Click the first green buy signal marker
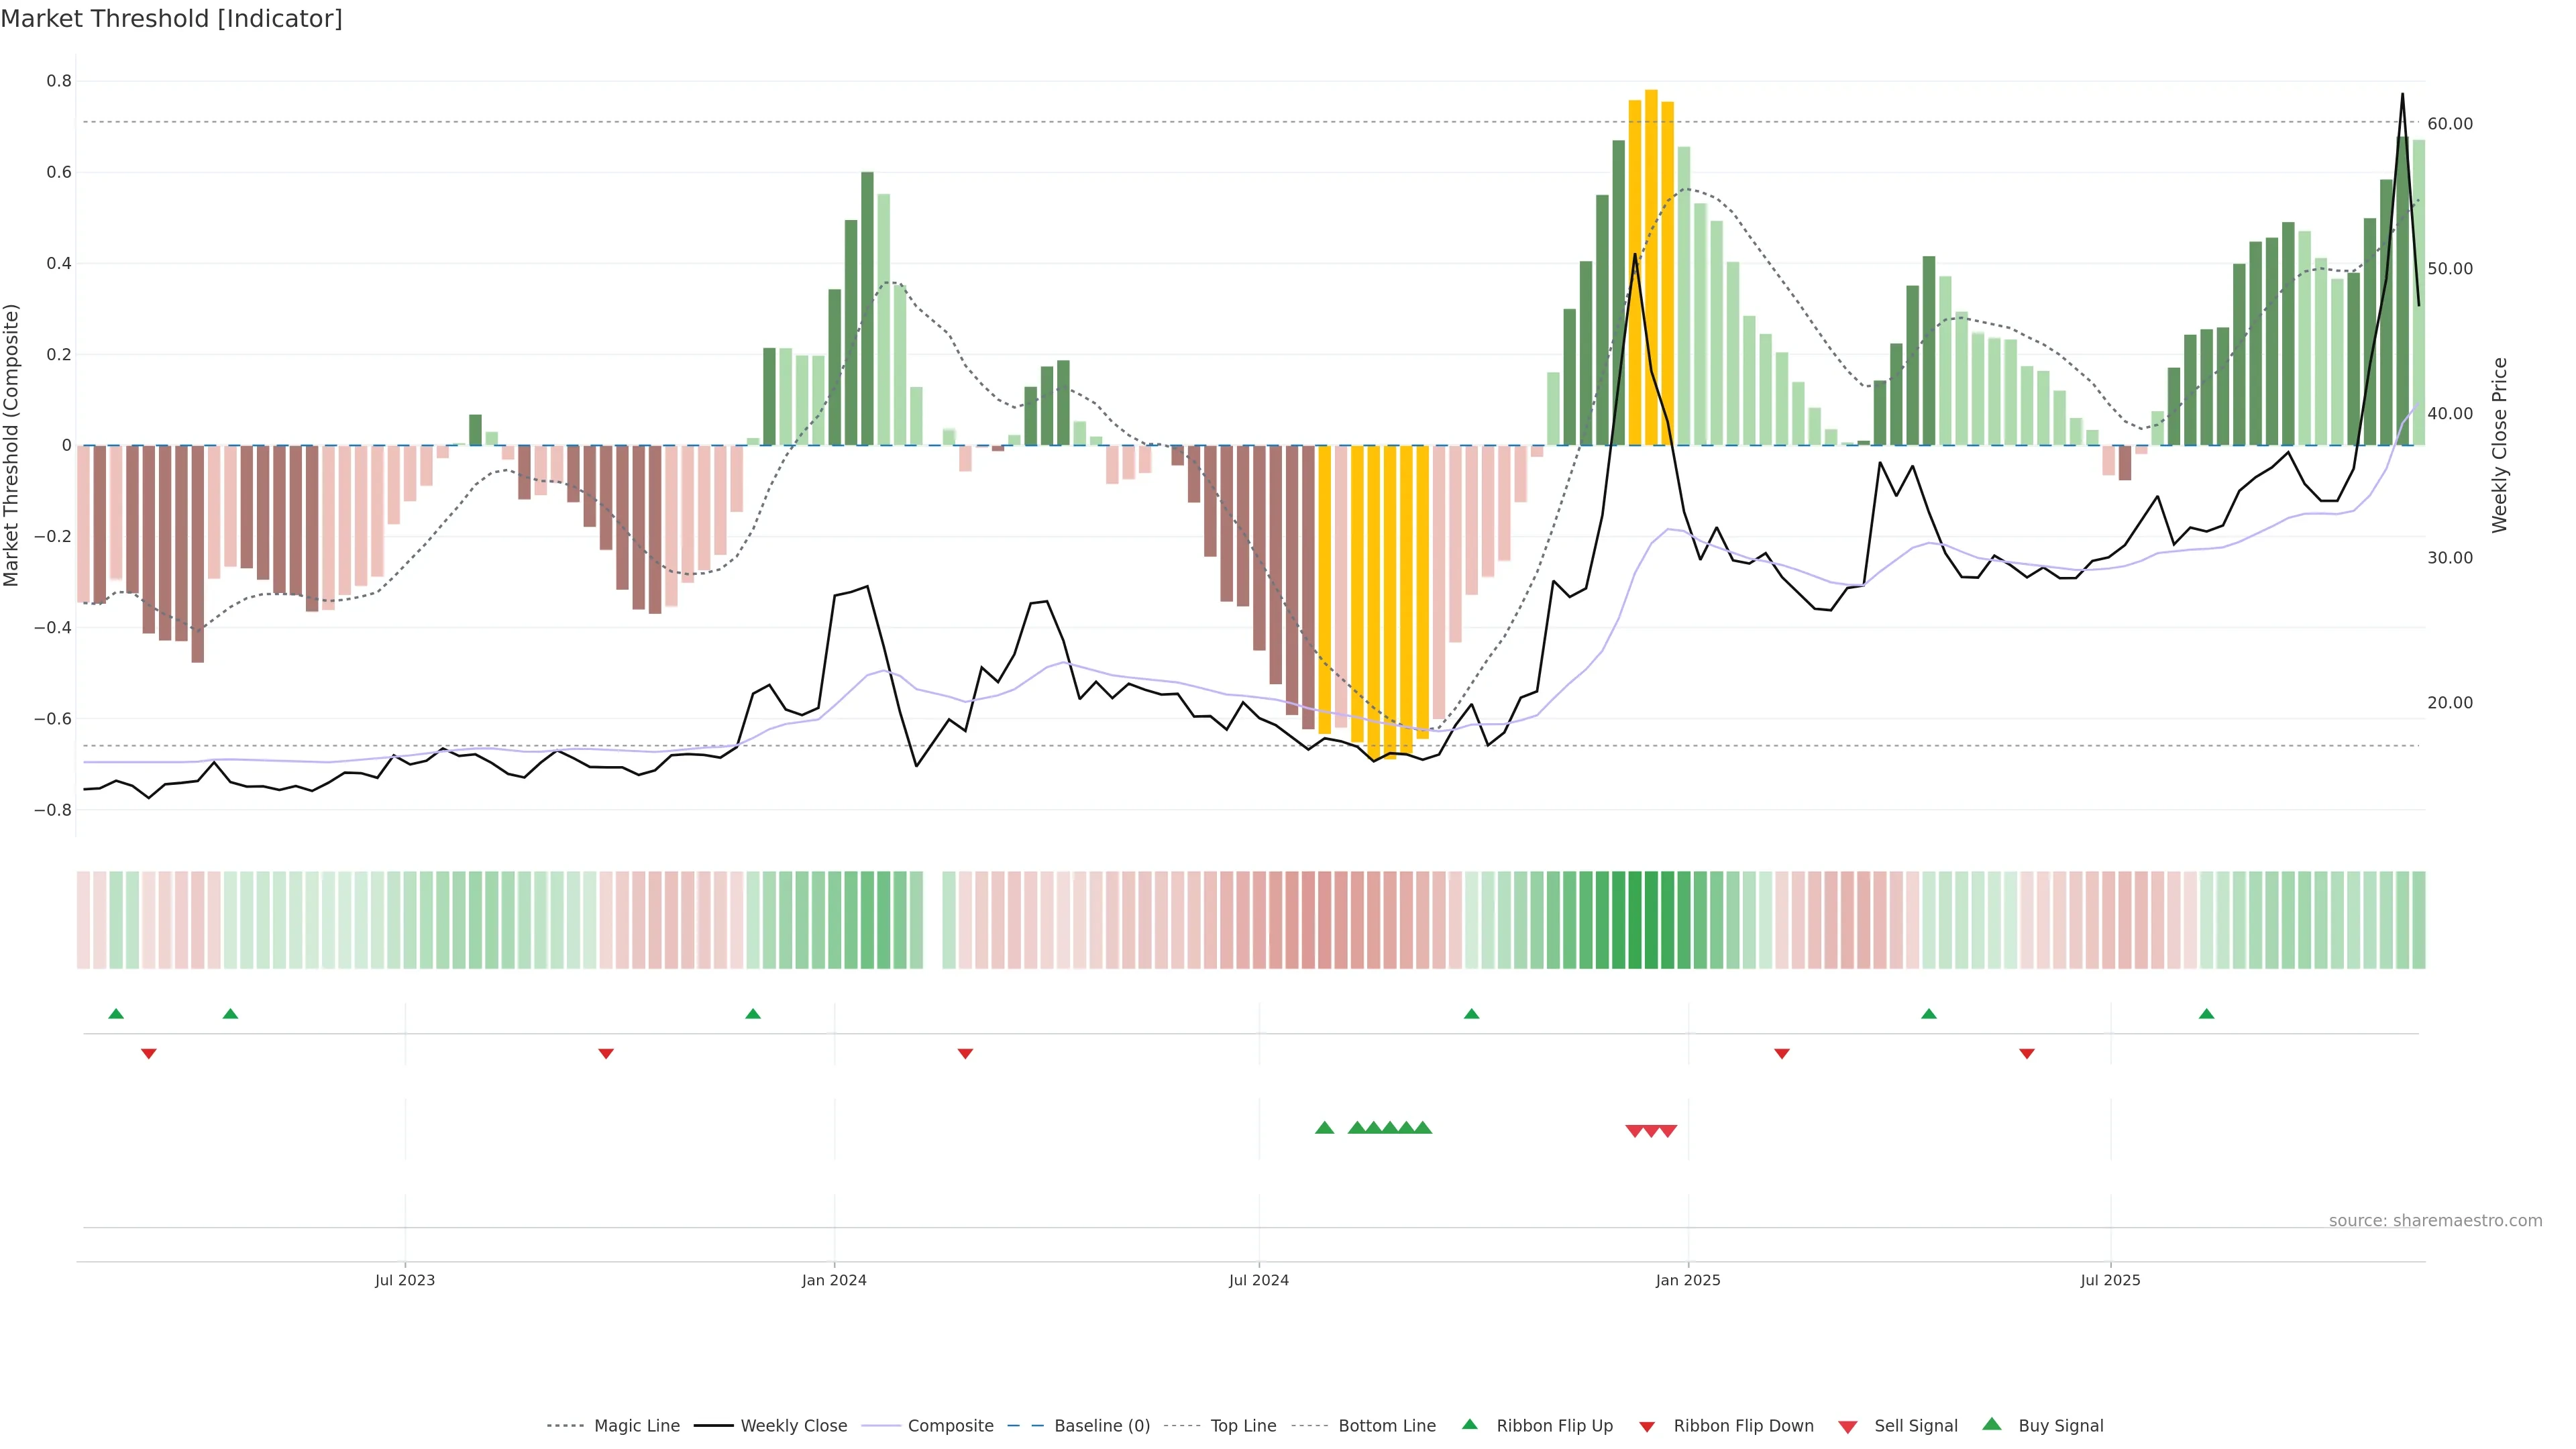 [1324, 1128]
